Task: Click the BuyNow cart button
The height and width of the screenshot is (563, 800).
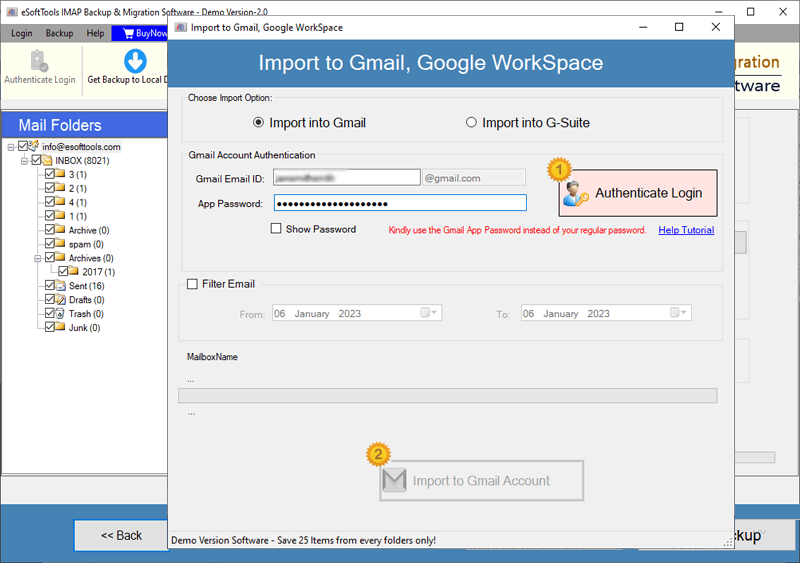Action: [x=140, y=33]
